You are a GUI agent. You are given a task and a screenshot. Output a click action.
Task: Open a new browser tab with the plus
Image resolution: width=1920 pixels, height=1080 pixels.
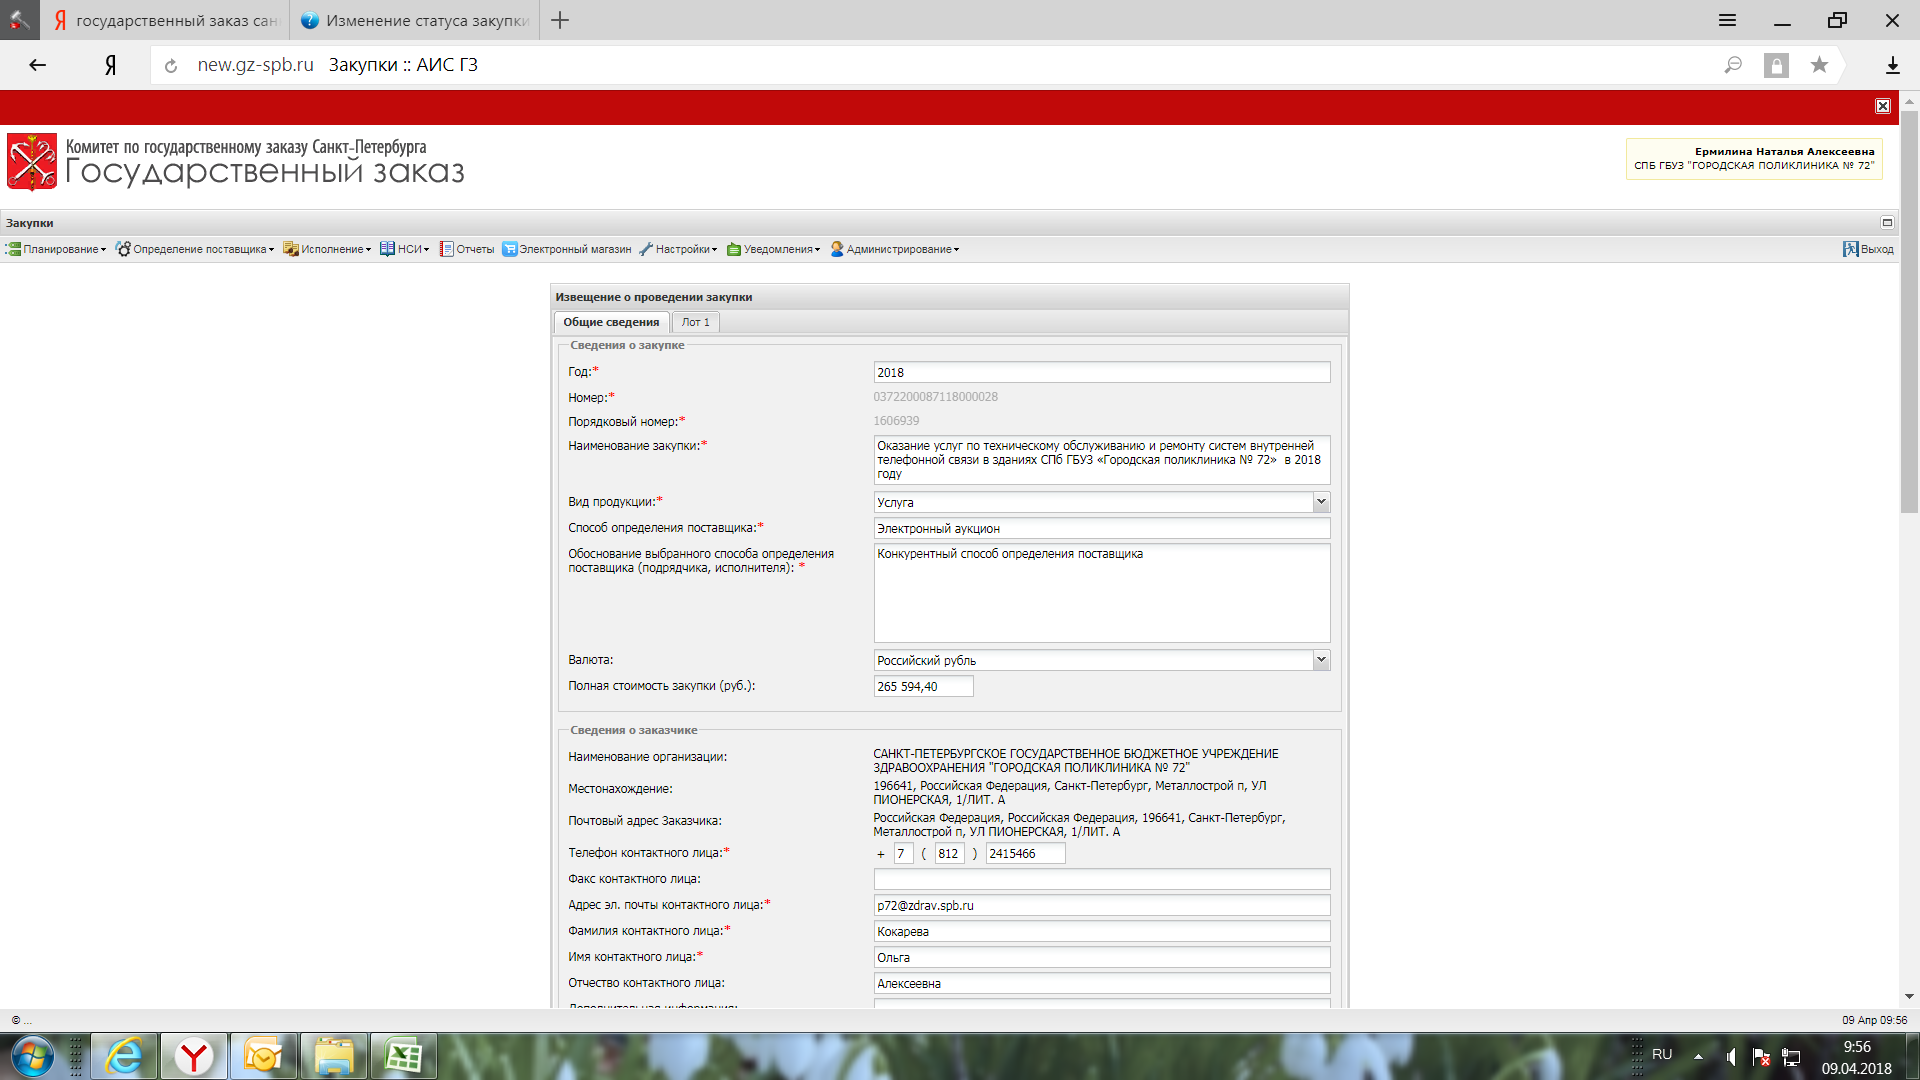tap(560, 20)
